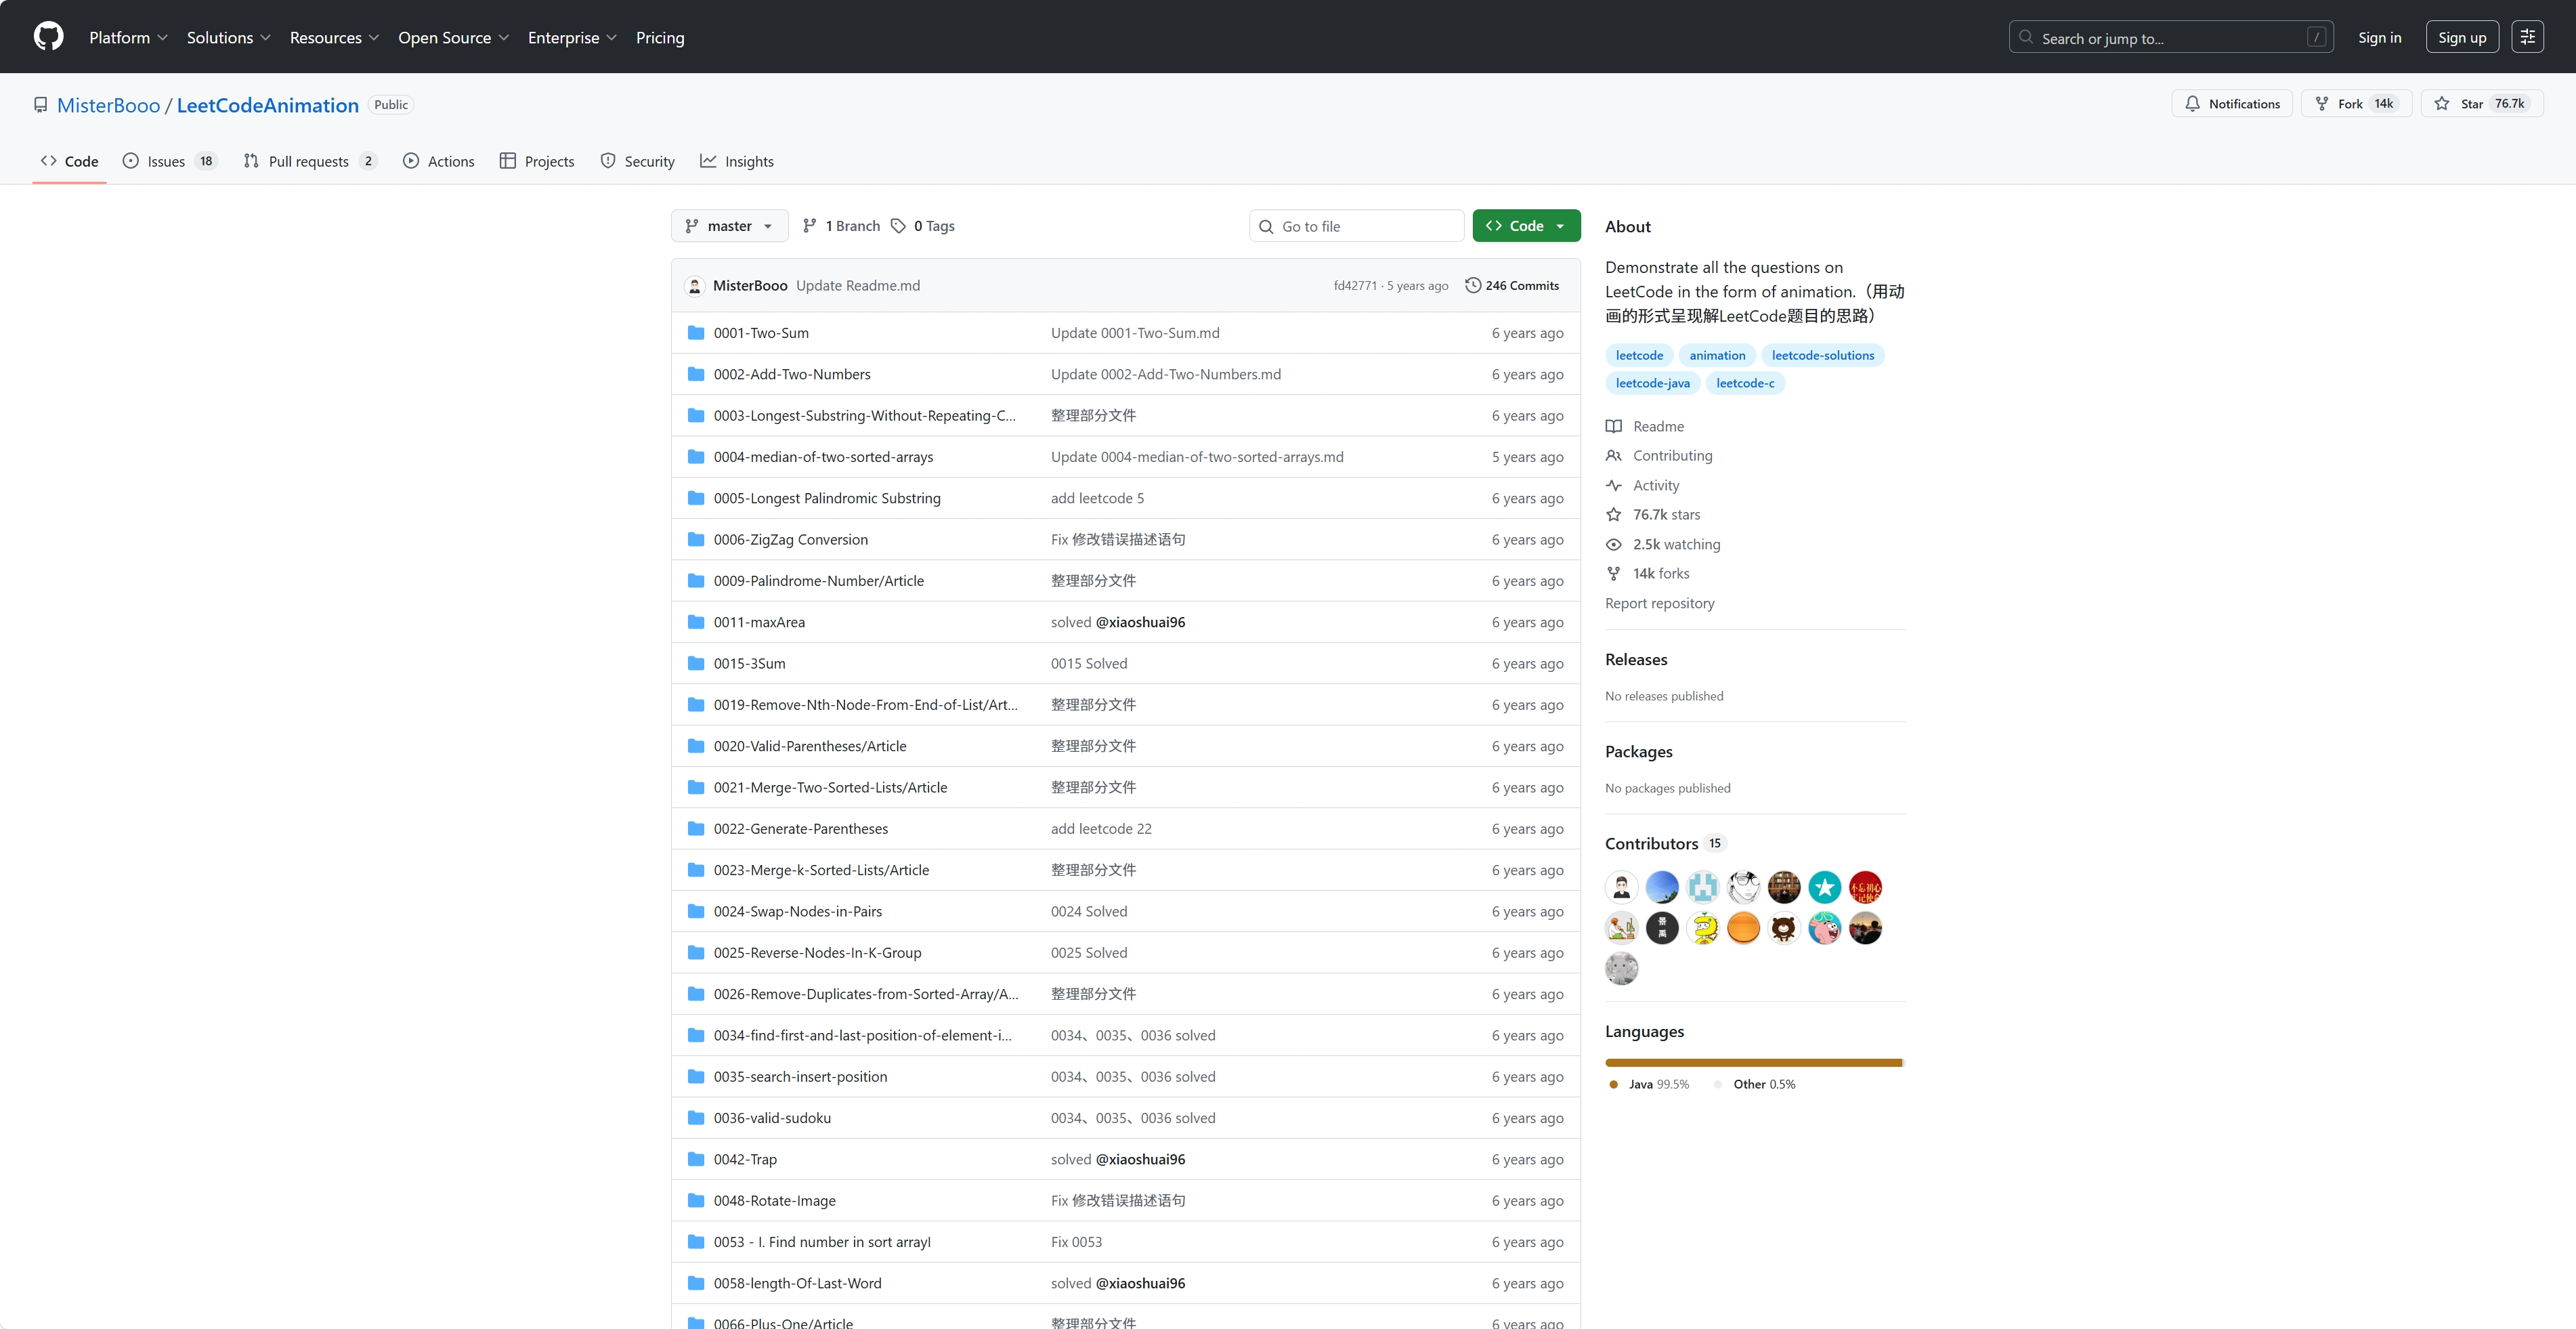Open the 0048-Rotate-Image folder name
Viewport: 2576px width, 1329px height.
(x=774, y=1201)
